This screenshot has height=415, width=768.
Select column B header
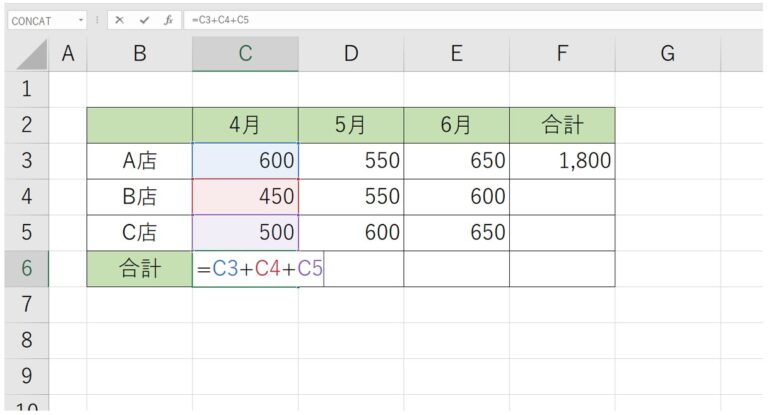[140, 53]
